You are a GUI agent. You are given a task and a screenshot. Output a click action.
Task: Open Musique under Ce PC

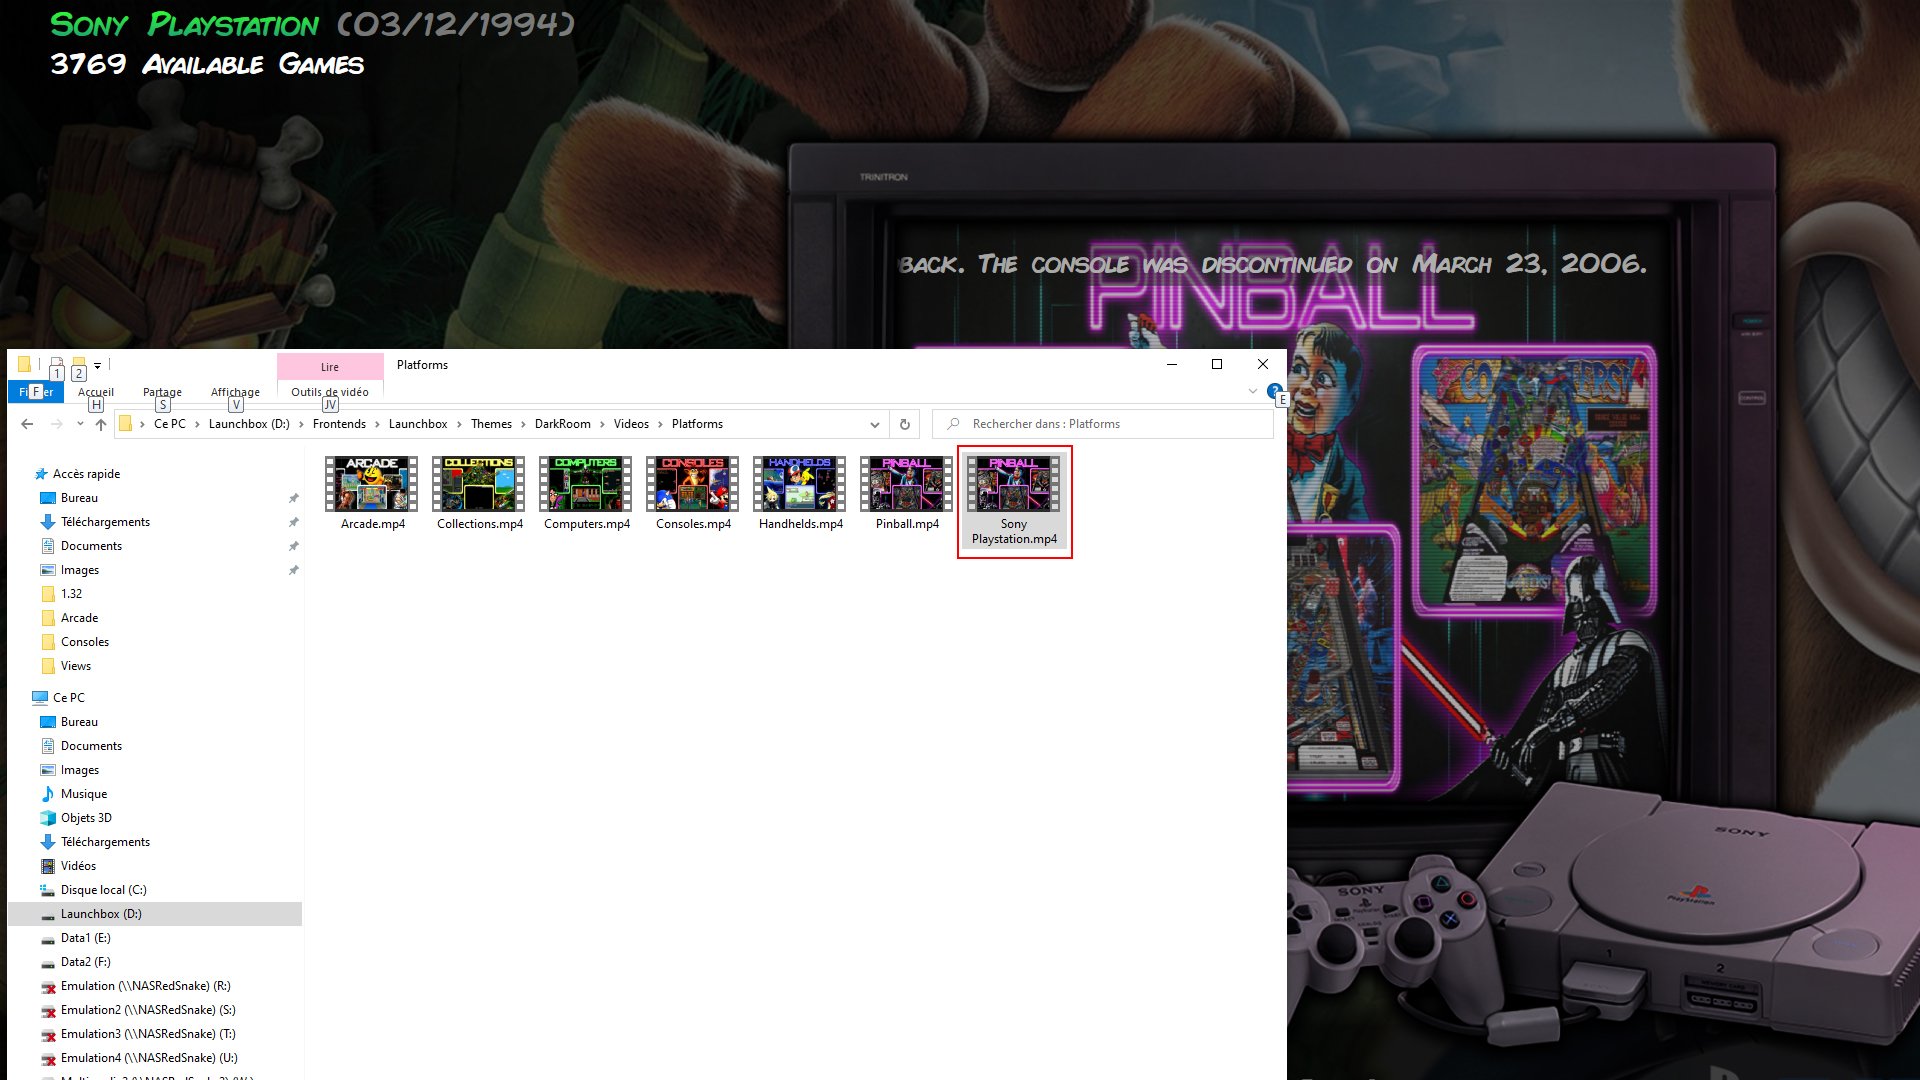click(83, 794)
